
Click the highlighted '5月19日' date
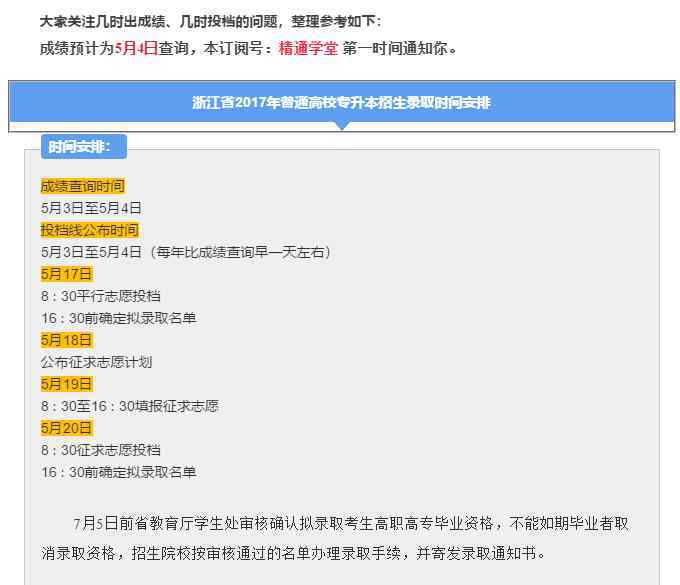[x=67, y=384]
